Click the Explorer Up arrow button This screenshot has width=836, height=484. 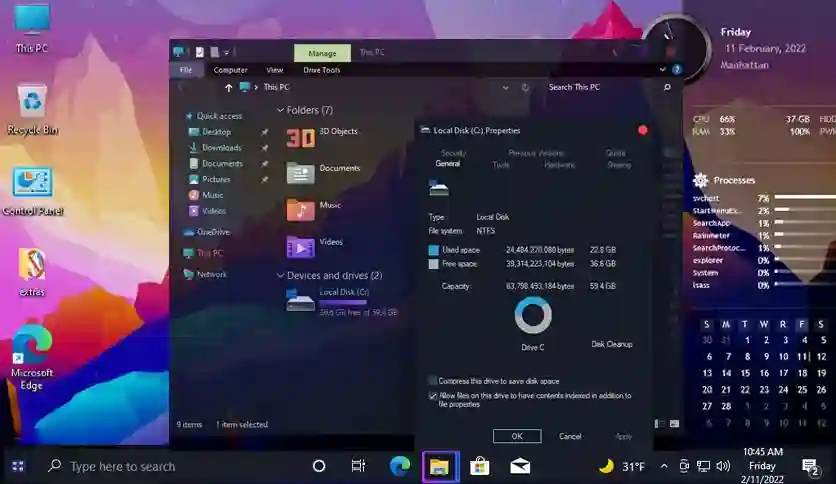click(x=228, y=87)
